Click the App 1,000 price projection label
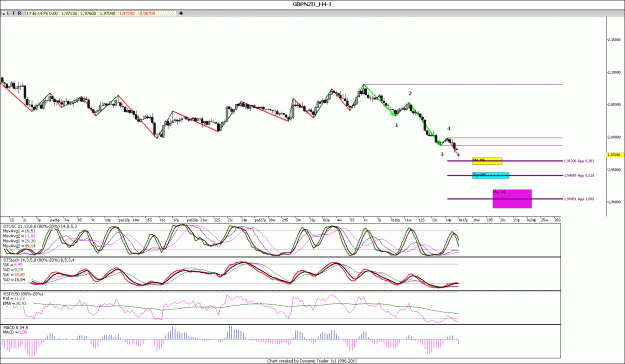This screenshot has height=364, width=625. [579, 199]
